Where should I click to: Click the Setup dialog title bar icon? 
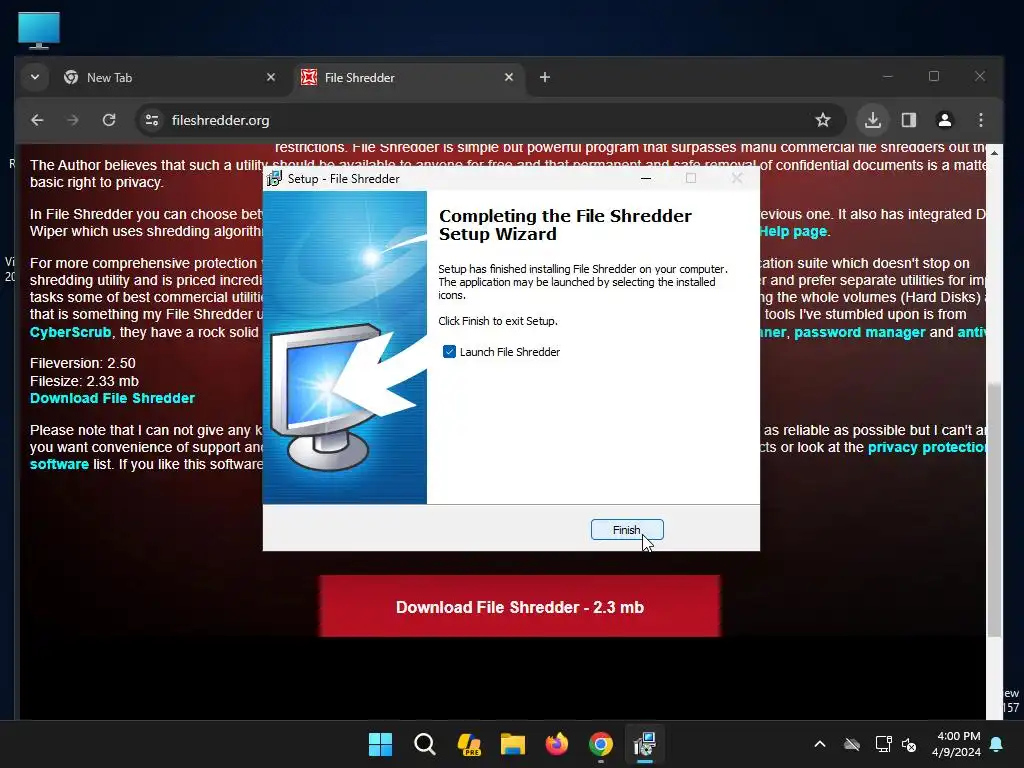[274, 178]
